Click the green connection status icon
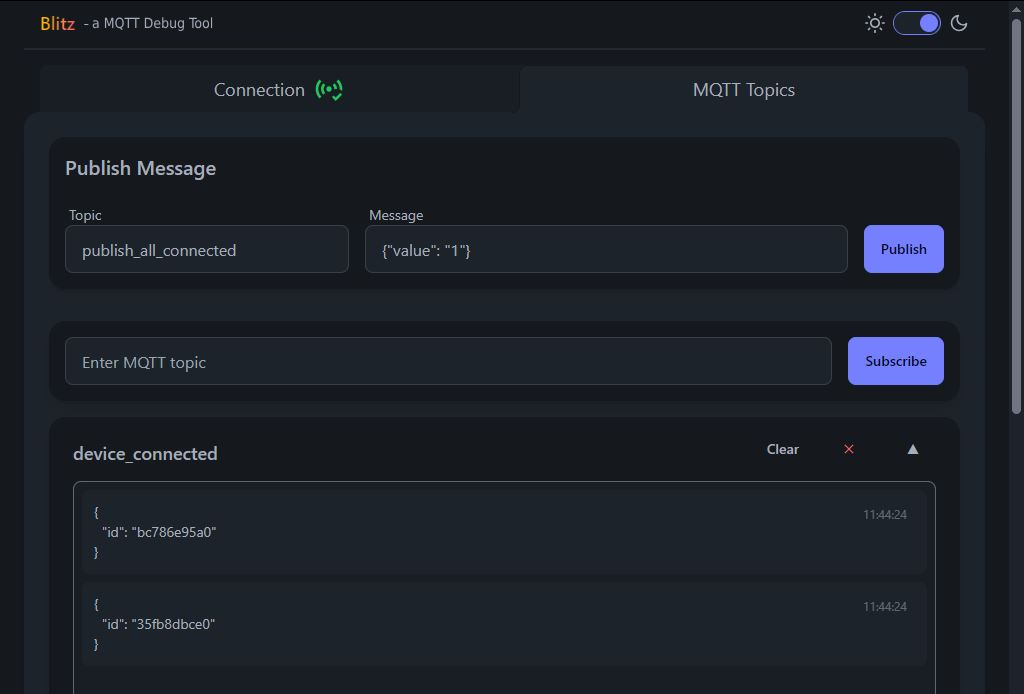This screenshot has height=694, width=1024. pyautogui.click(x=329, y=90)
